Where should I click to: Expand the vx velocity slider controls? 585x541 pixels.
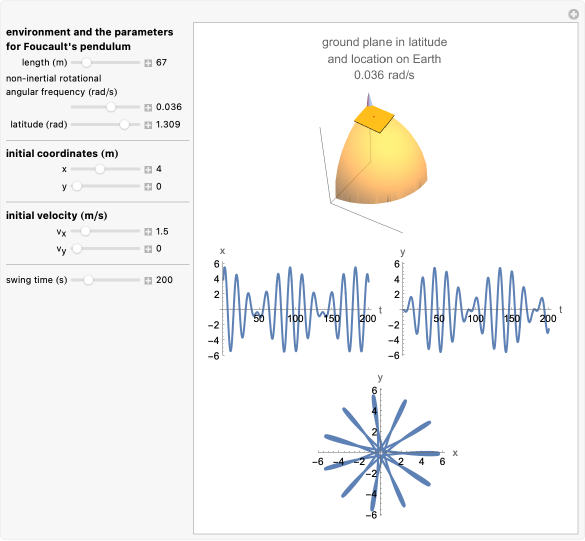point(148,232)
